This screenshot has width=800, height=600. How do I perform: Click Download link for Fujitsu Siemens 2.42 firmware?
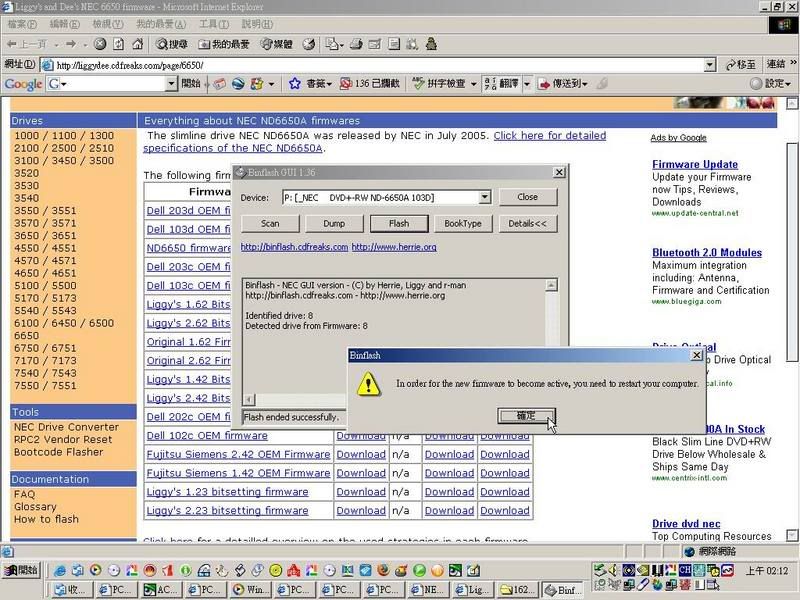tap(361, 454)
